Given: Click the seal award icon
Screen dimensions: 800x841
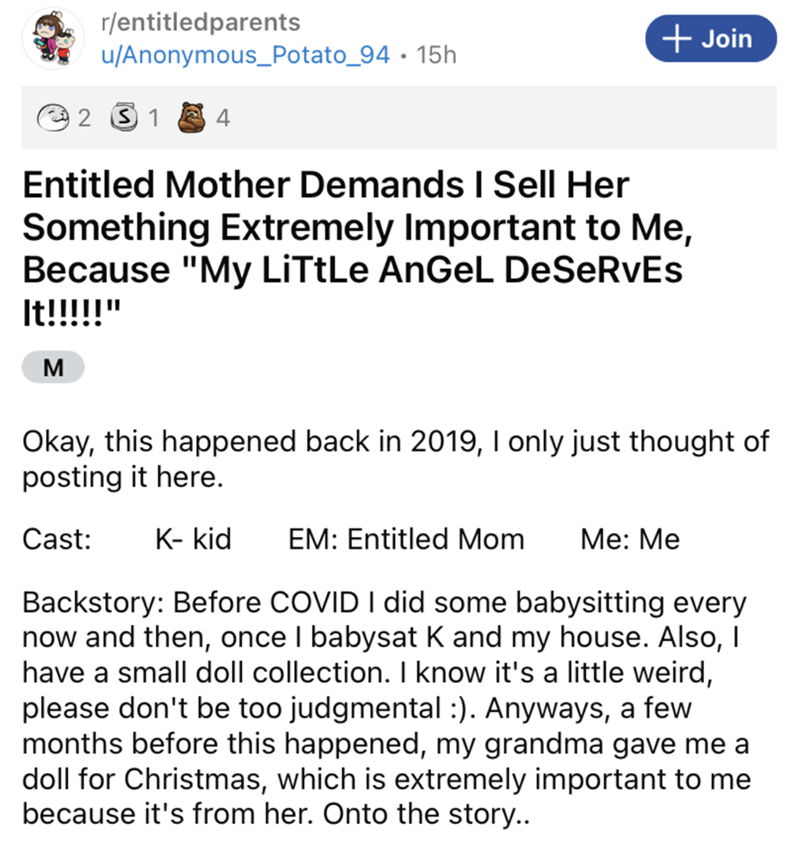Looking at the screenshot, I should click(53, 117).
